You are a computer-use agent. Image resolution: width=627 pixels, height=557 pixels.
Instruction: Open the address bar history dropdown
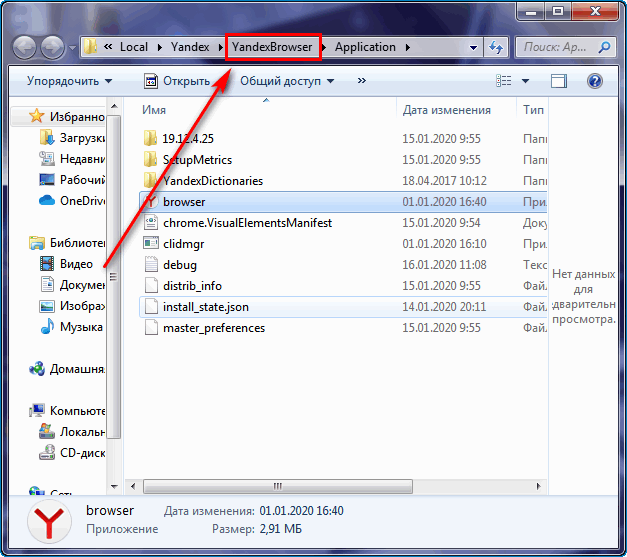(473, 48)
